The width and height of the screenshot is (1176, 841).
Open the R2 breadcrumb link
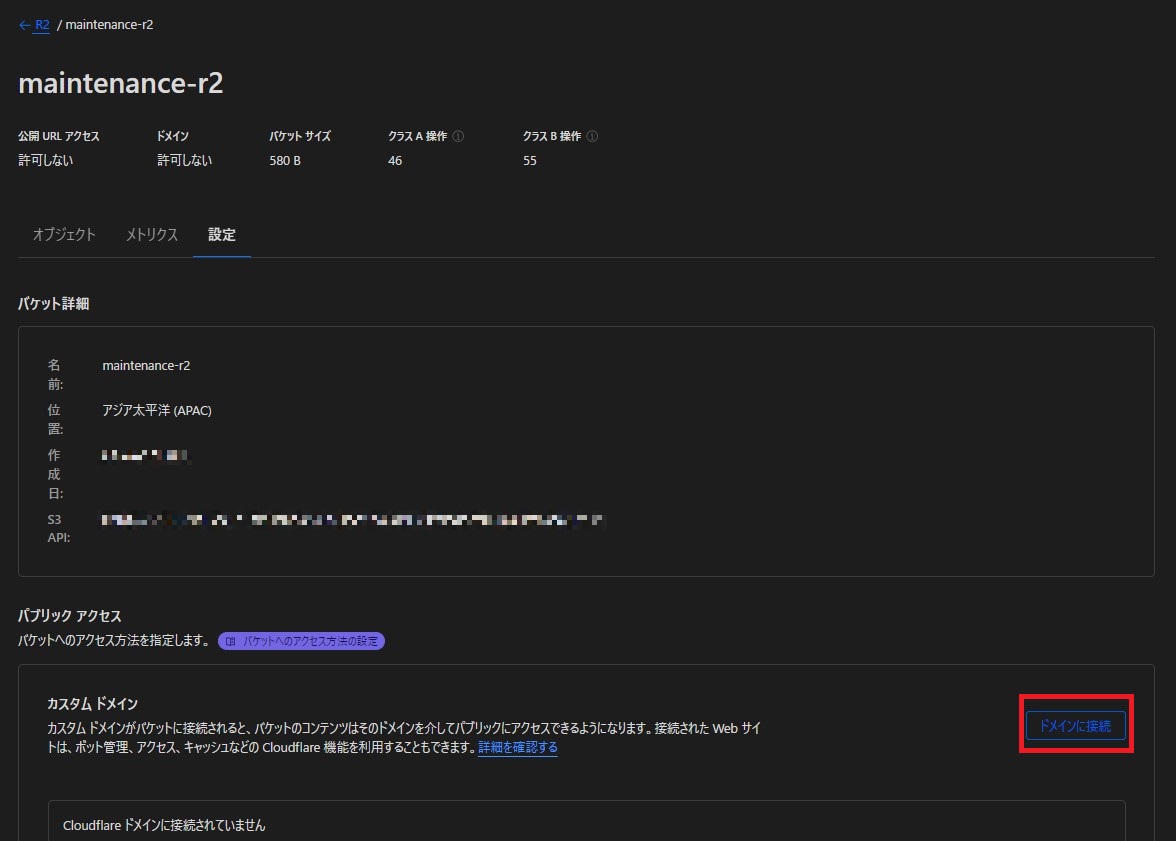point(42,25)
